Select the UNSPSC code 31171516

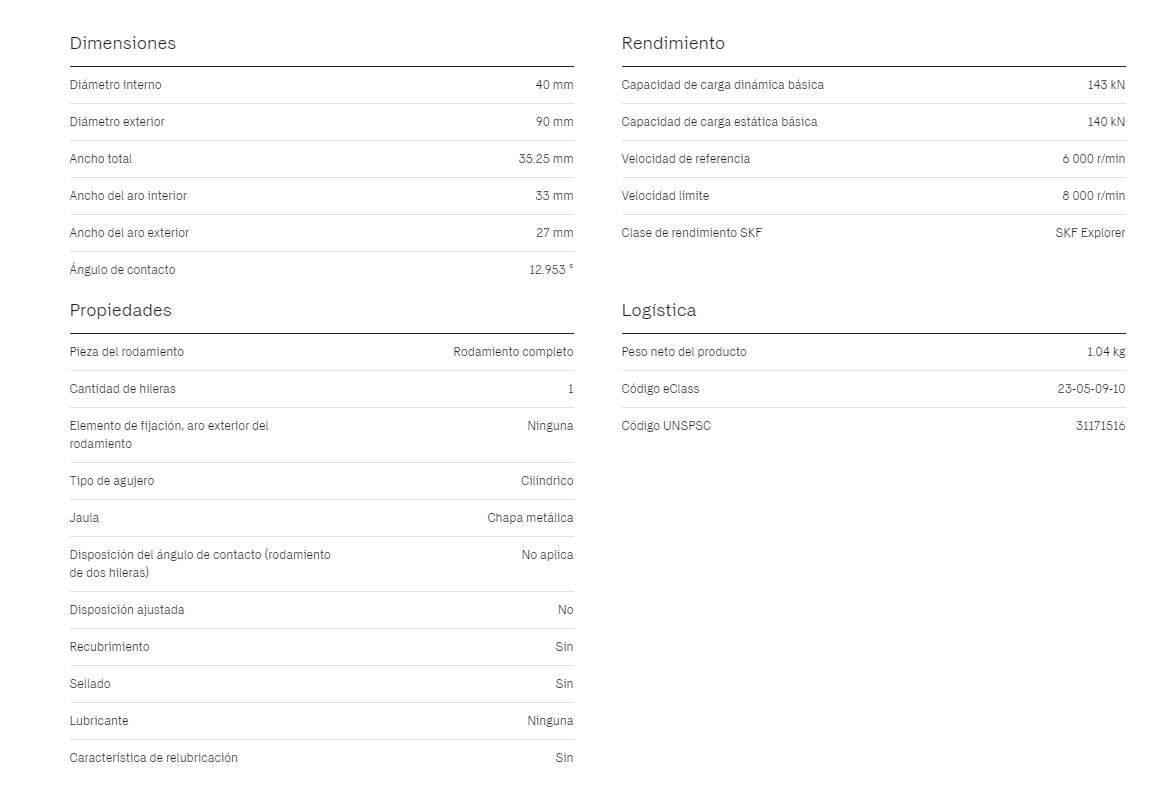pos(1100,425)
